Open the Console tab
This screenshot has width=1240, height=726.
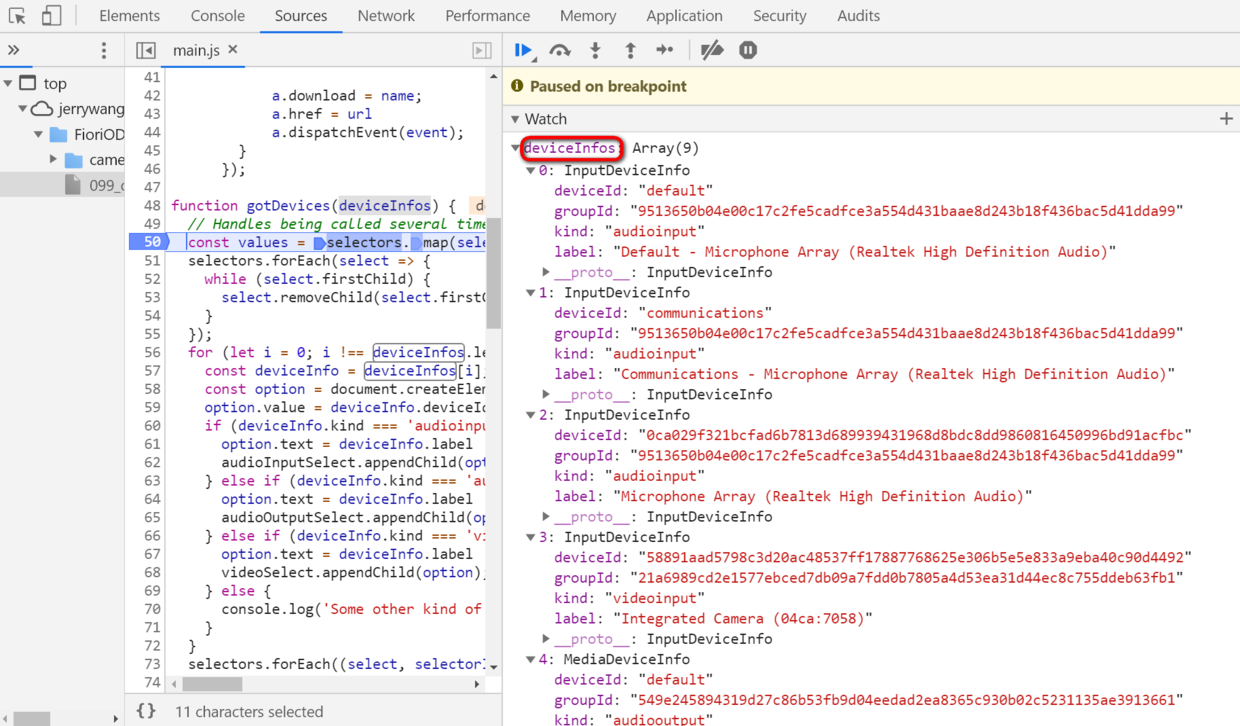tap(217, 16)
